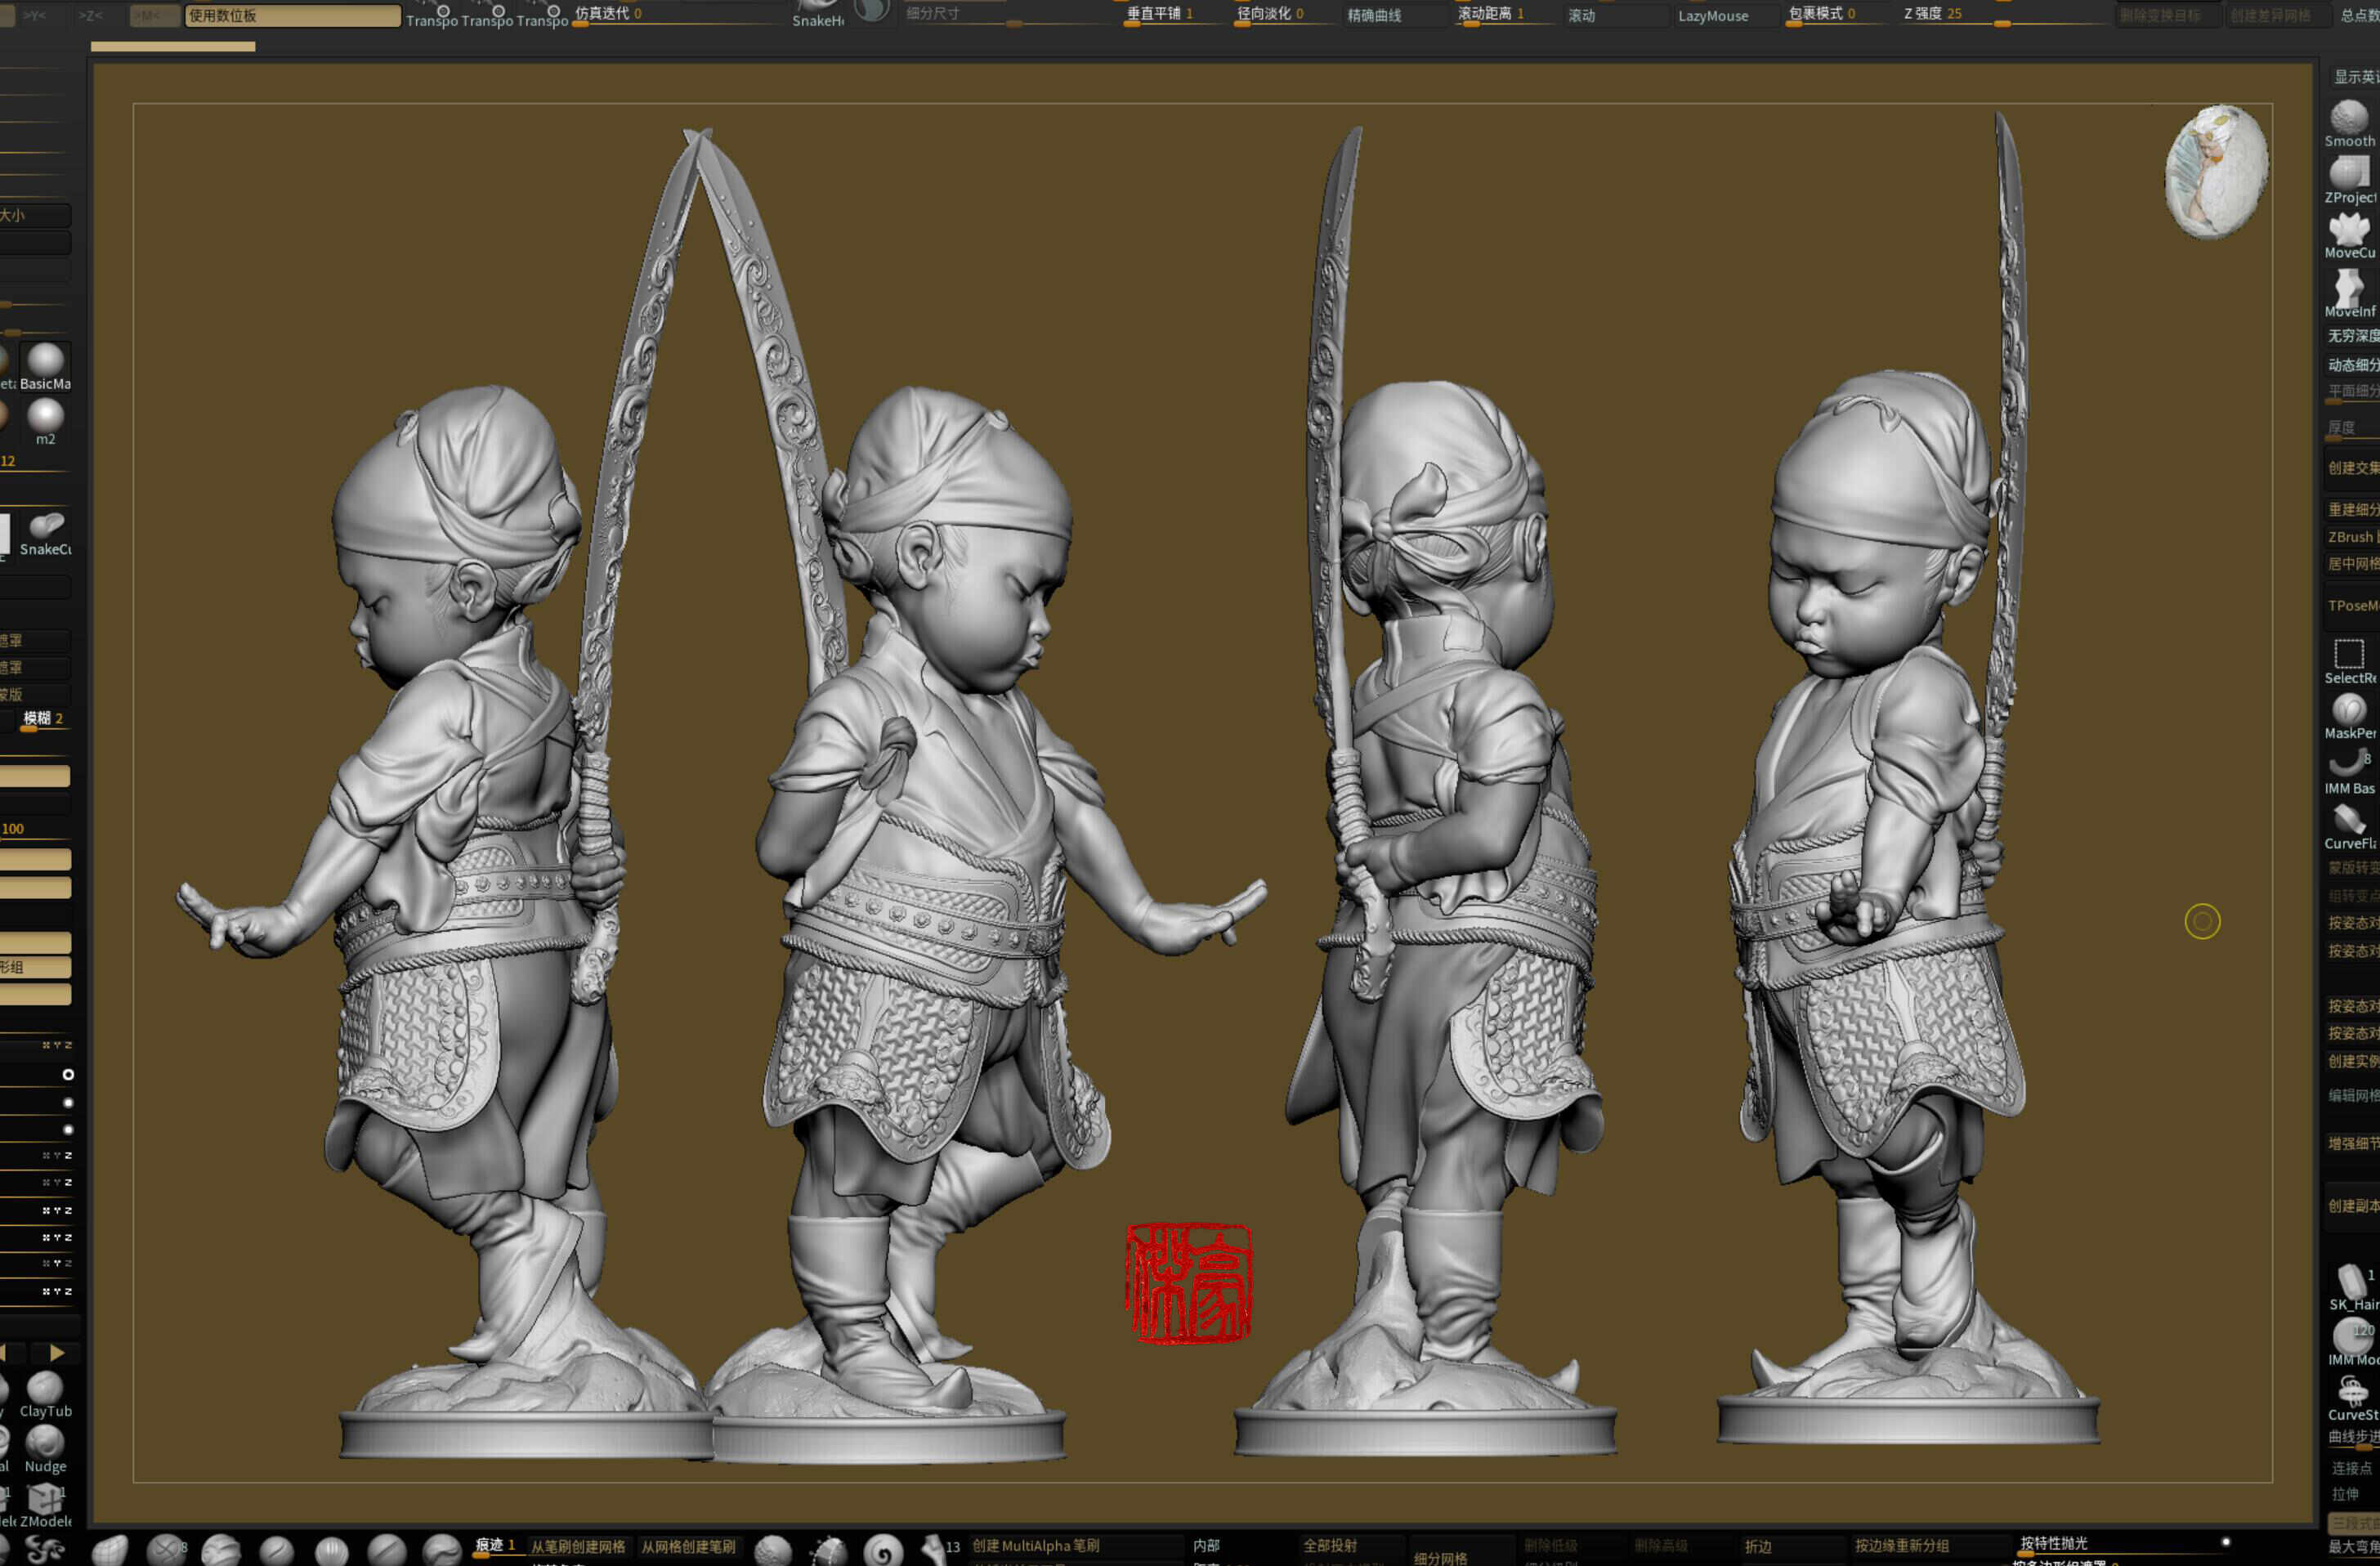Apply the BasicMa material sphere
2380x1566 pixels.
coord(45,366)
